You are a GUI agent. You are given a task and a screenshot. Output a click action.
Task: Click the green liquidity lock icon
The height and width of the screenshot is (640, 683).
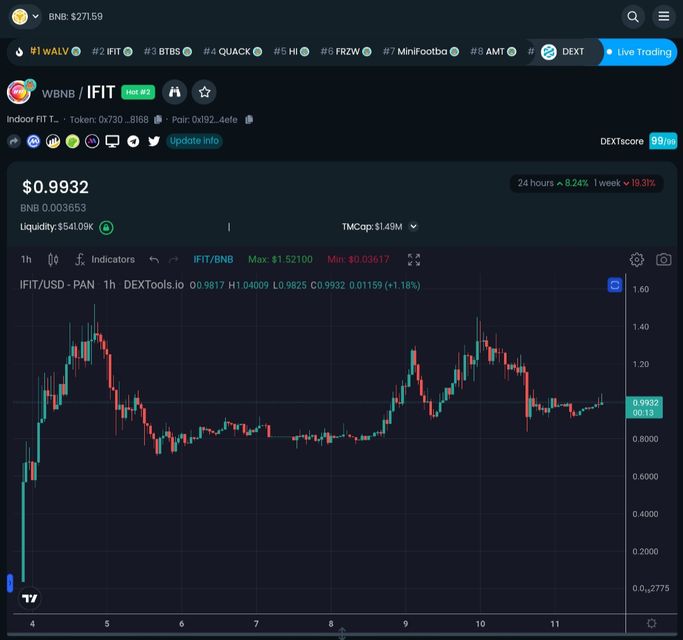pos(106,227)
